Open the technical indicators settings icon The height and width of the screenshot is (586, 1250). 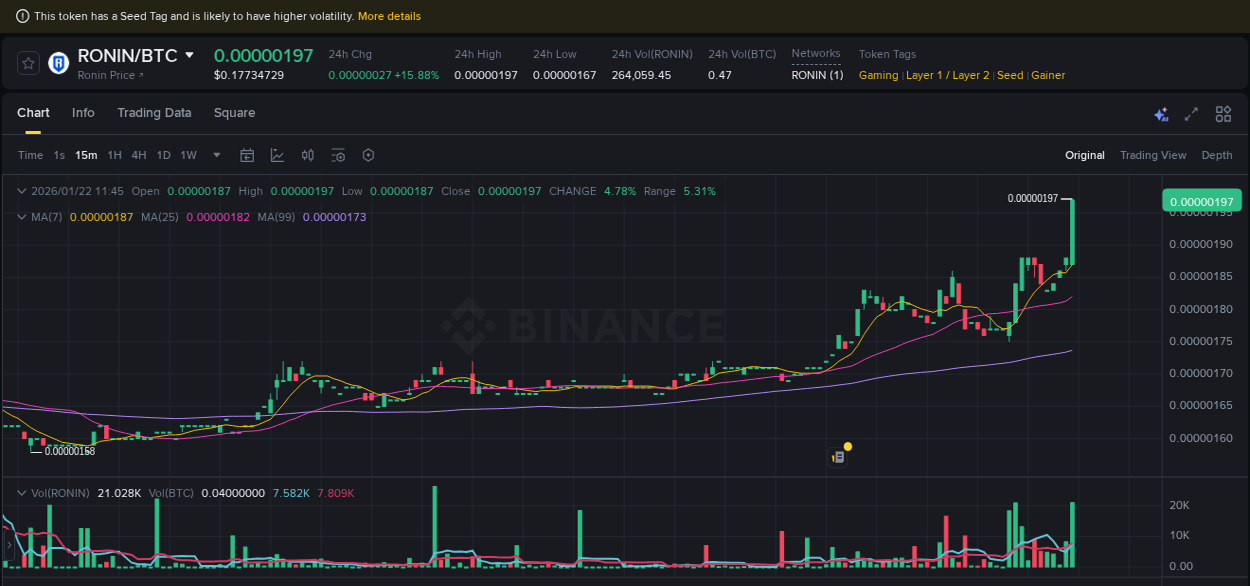tap(337, 155)
